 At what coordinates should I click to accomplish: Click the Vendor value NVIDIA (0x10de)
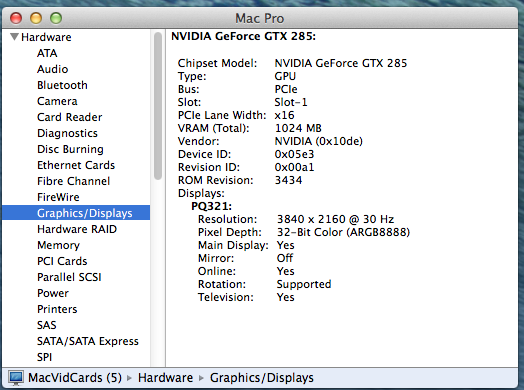point(318,141)
